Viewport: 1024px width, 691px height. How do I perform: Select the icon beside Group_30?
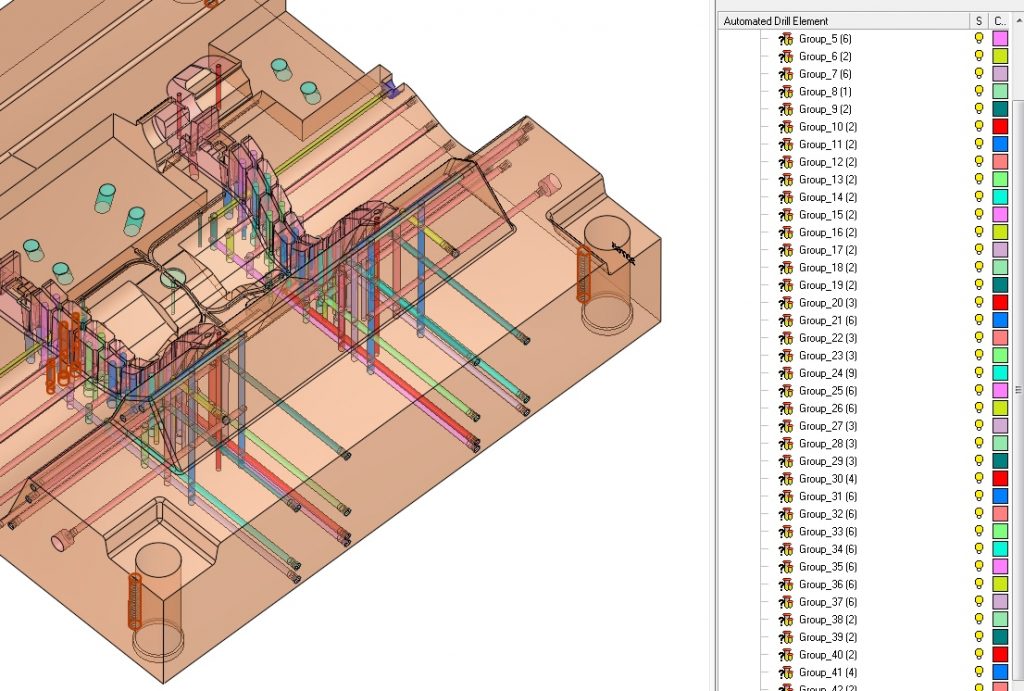[x=786, y=479]
